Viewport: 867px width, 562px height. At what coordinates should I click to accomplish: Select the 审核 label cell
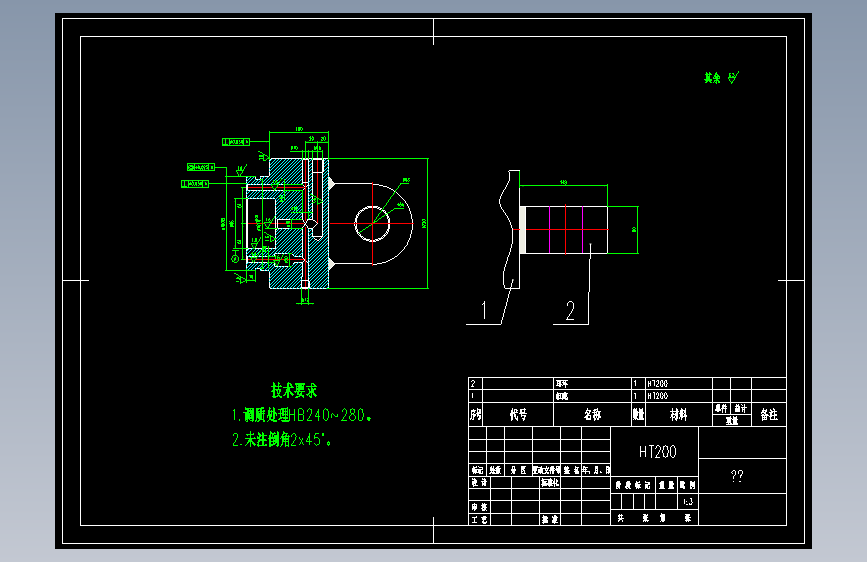(x=479, y=507)
